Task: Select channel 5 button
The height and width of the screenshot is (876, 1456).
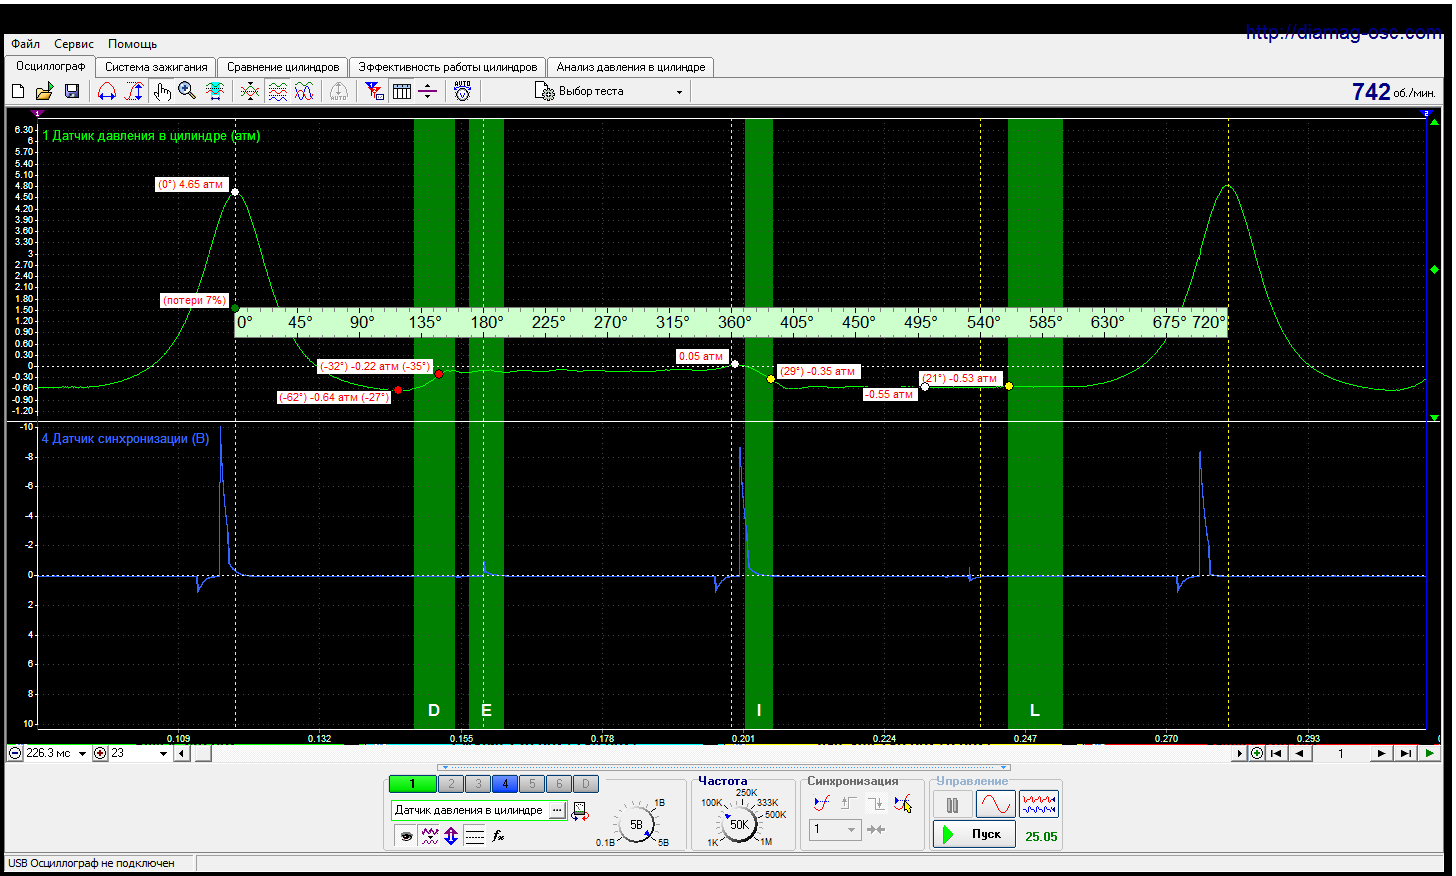Action: 532,784
